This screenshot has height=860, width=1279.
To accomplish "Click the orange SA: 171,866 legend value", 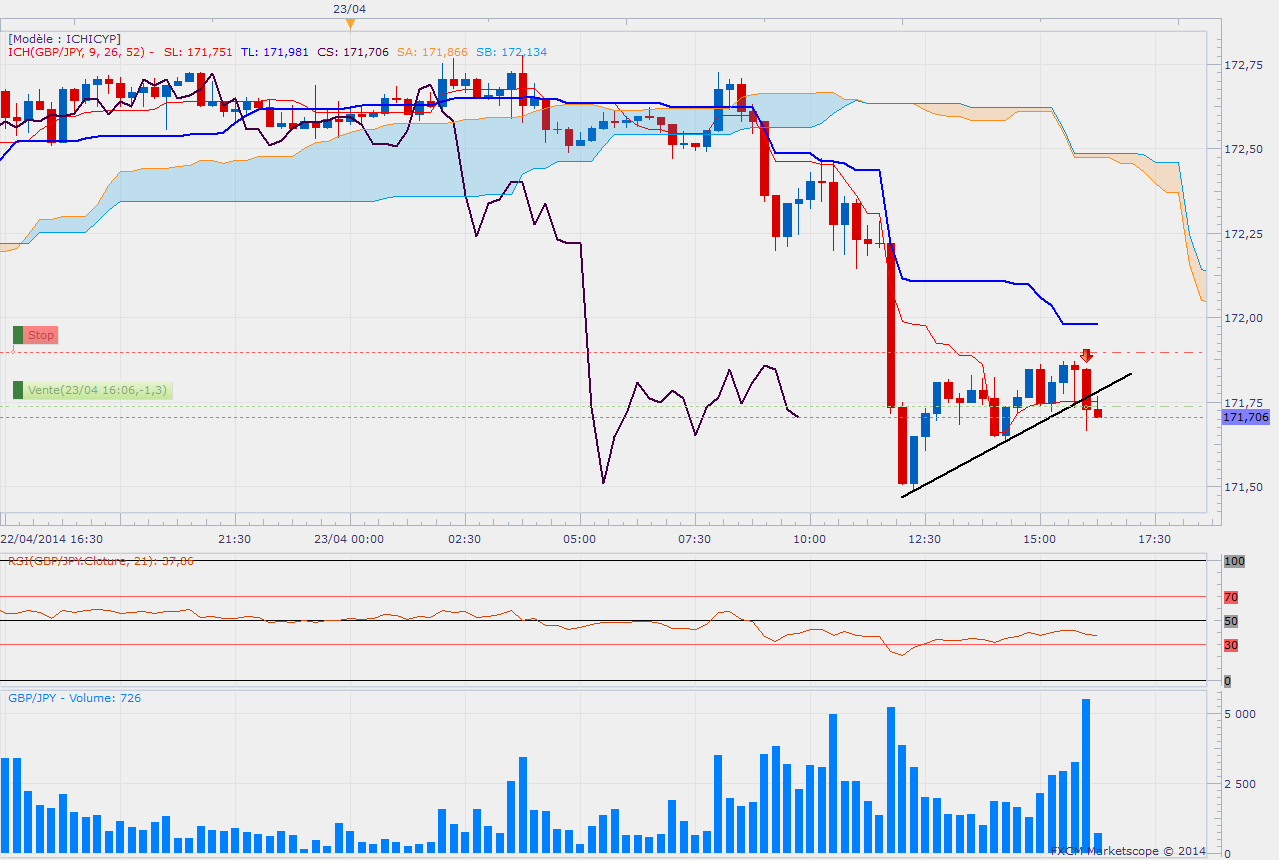I will coord(432,52).
